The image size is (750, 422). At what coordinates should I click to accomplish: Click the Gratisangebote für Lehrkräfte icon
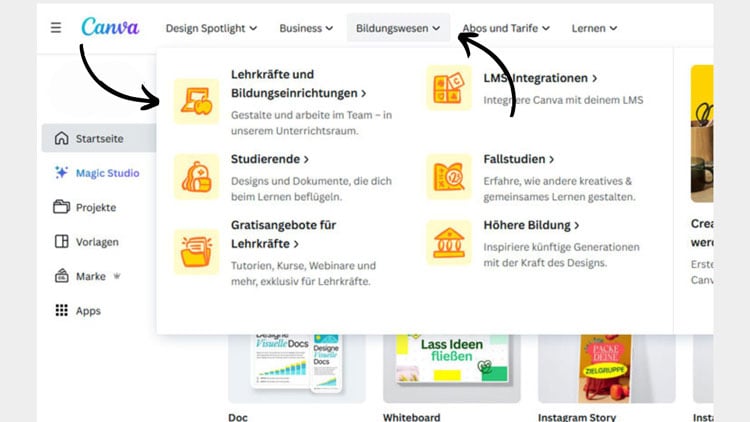tap(196, 251)
